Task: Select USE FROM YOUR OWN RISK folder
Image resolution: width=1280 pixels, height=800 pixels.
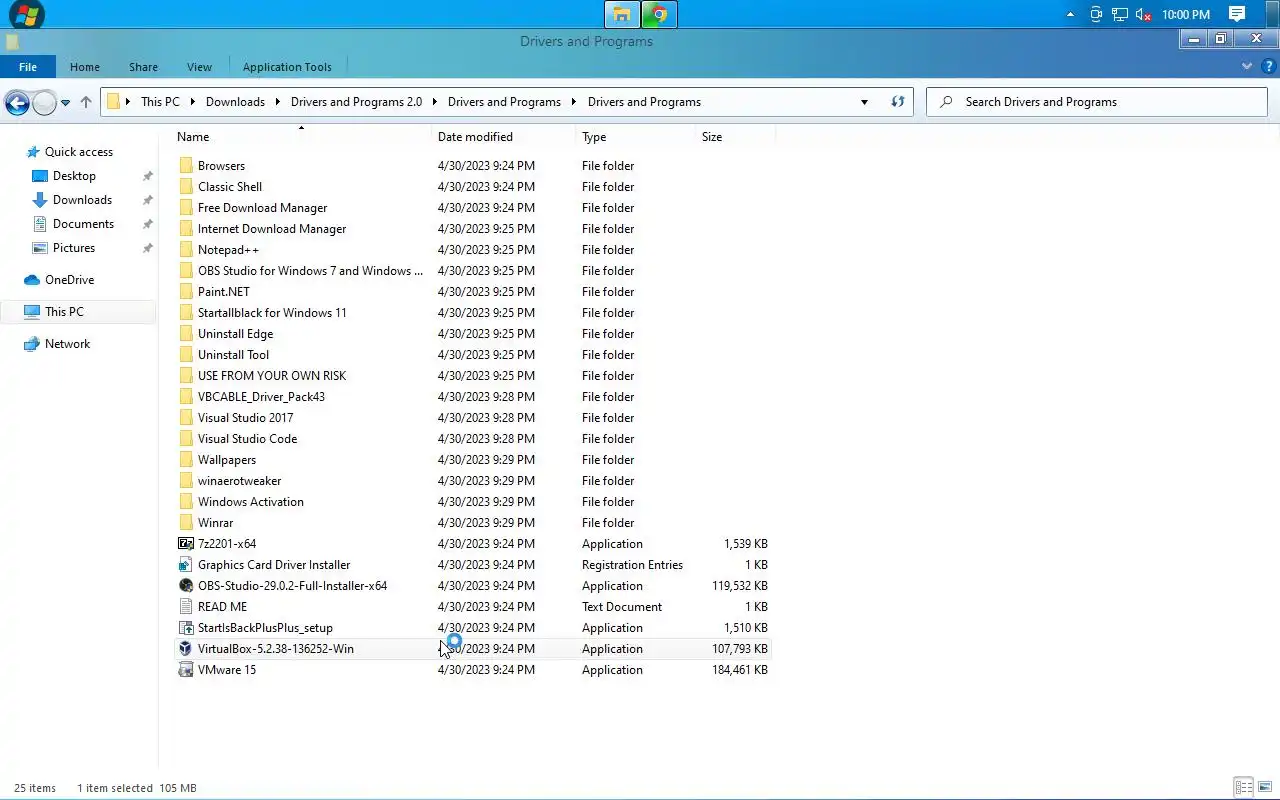Action: pyautogui.click(x=272, y=376)
